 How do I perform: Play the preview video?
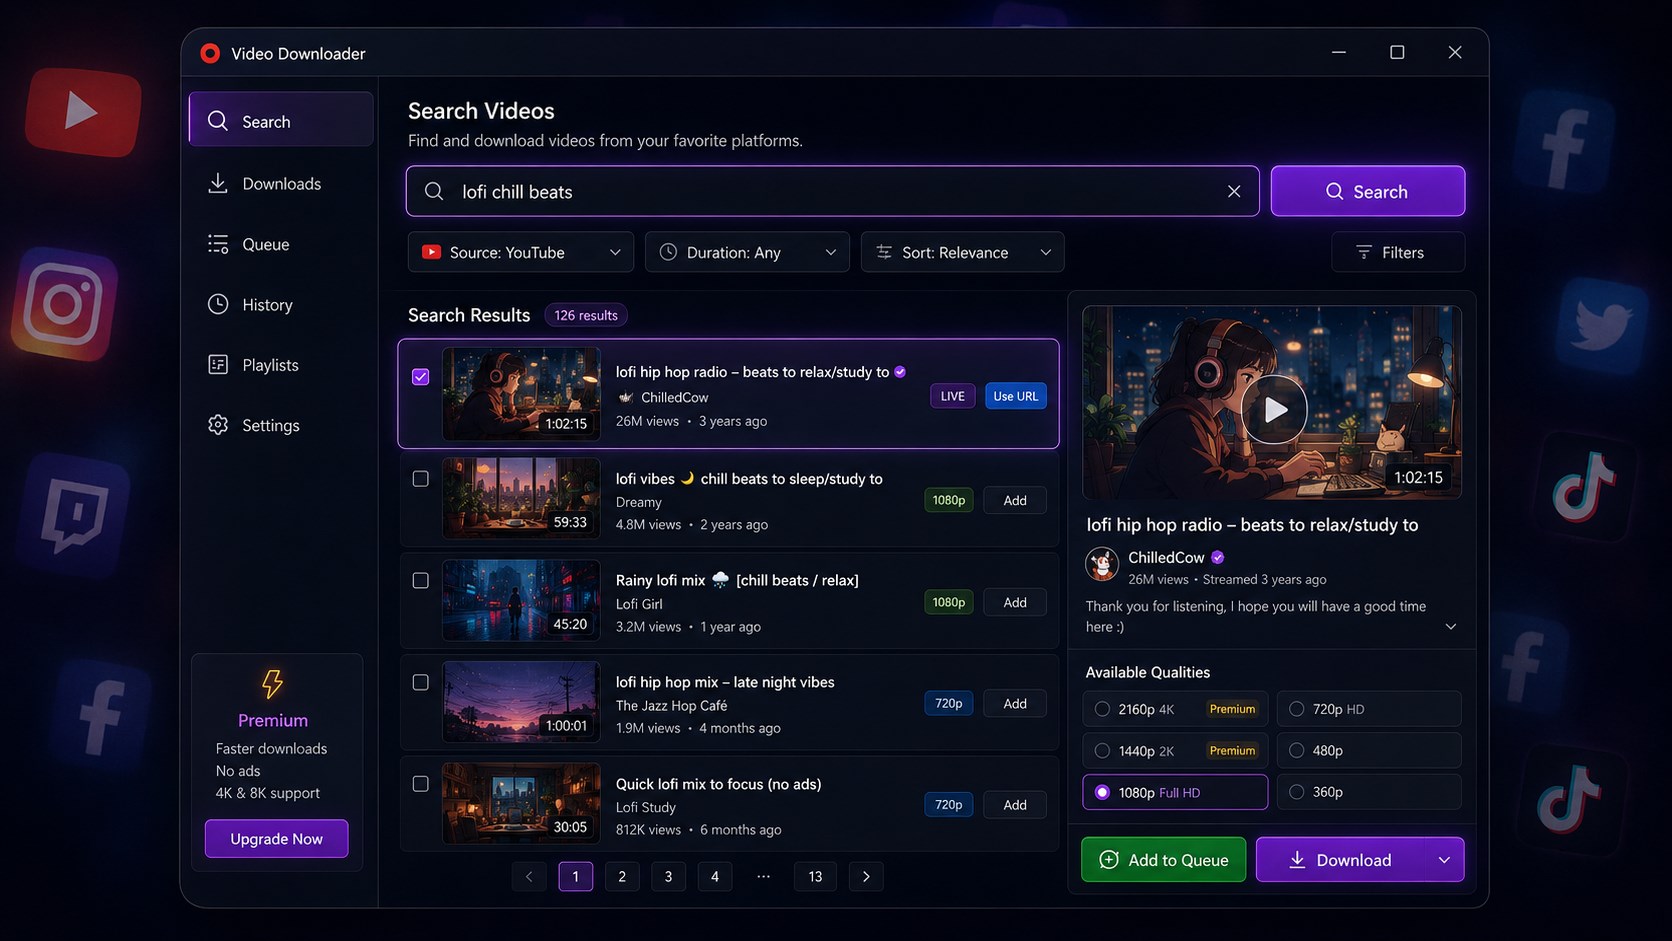(x=1274, y=409)
